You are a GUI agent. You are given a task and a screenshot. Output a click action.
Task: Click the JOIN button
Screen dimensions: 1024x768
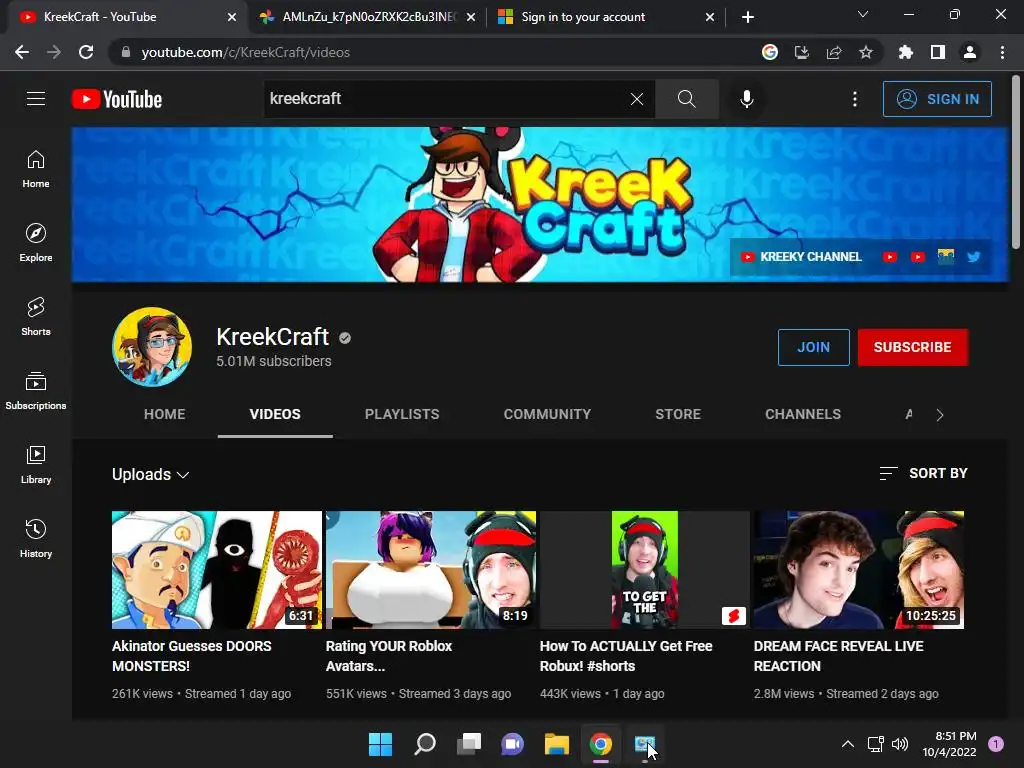coord(813,347)
